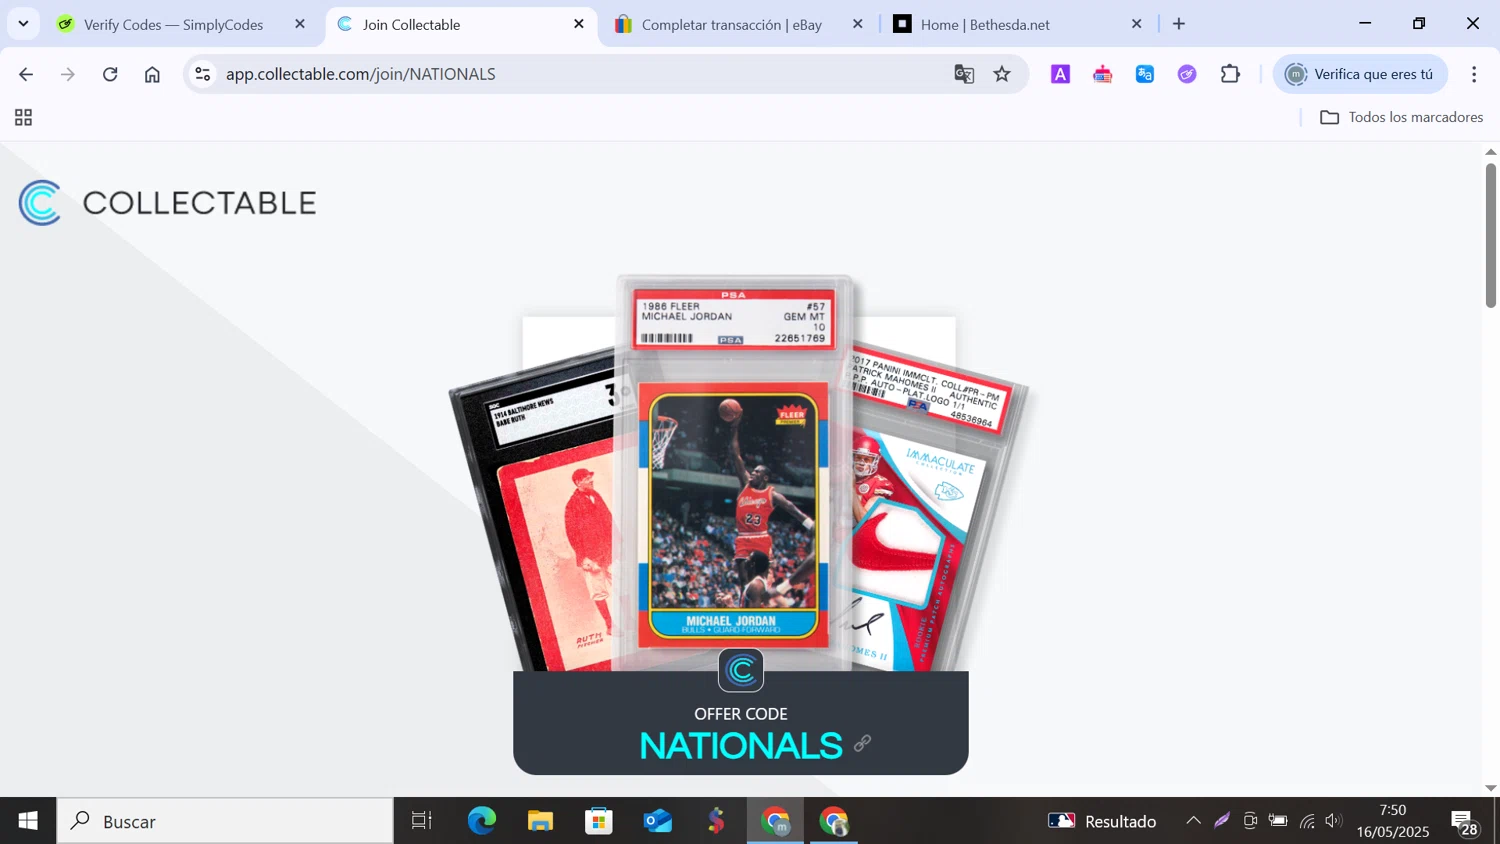Viewport: 1500px width, 844px height.
Task: Reload the current page
Action: click(110, 74)
